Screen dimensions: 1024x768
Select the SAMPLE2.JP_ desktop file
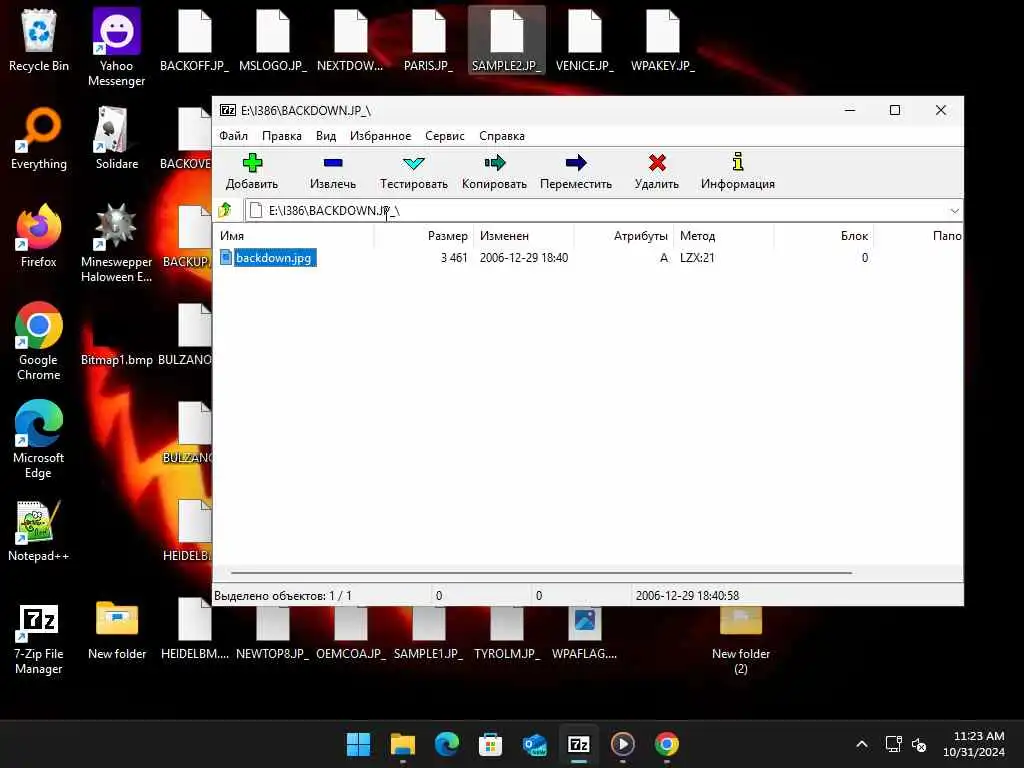[507, 40]
